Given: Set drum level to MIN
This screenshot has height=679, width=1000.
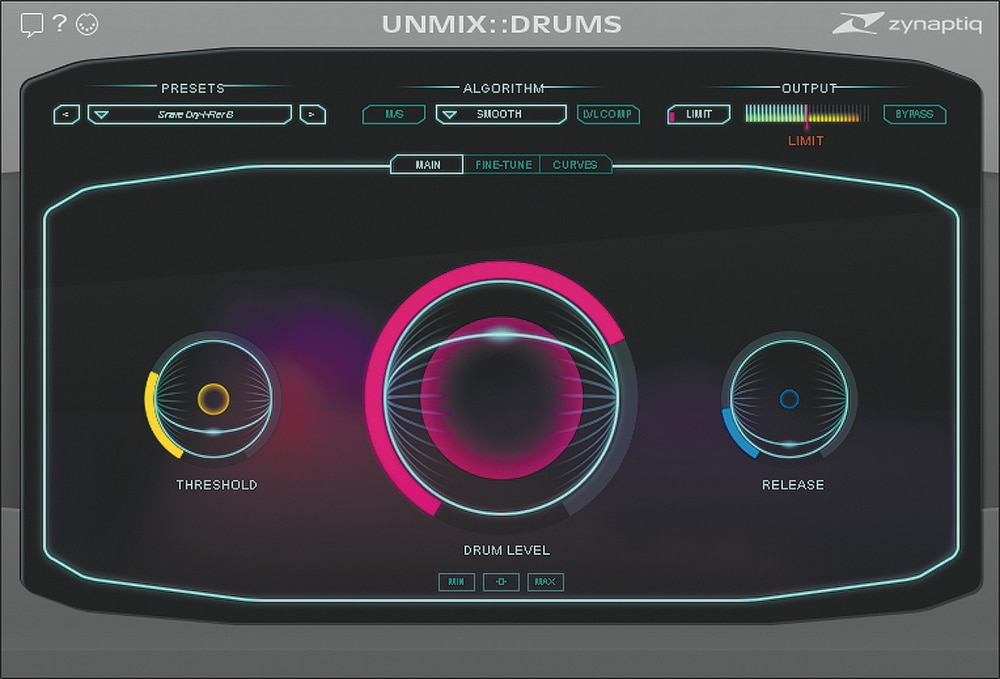Looking at the screenshot, I should tap(457, 581).
